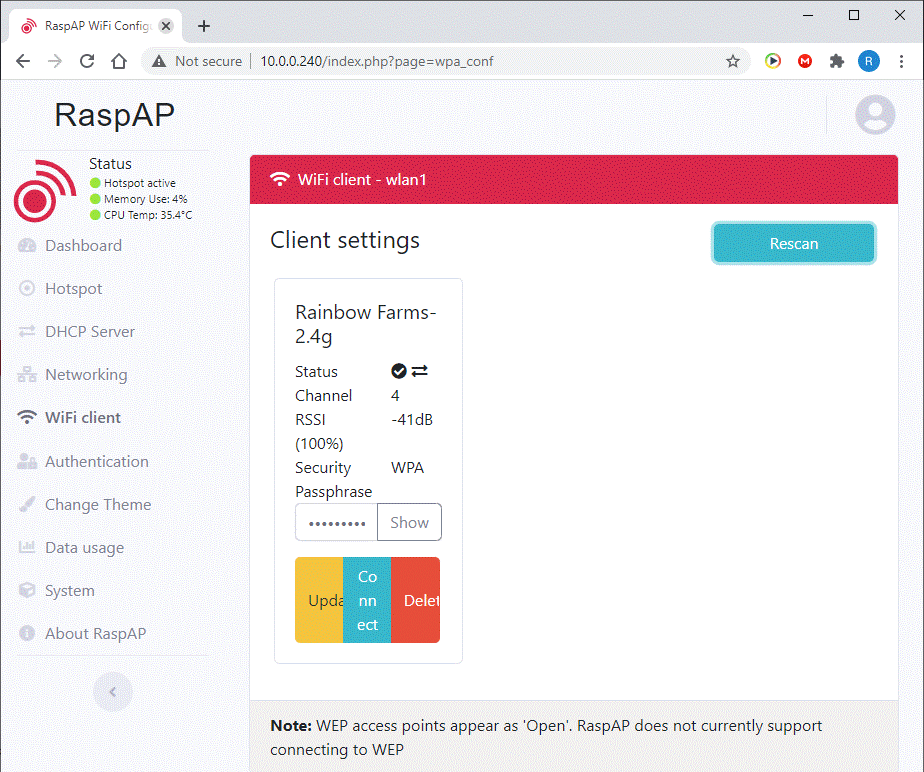The image size is (924, 772).
Task: Click the Networking sidebar icon
Action: 26,374
